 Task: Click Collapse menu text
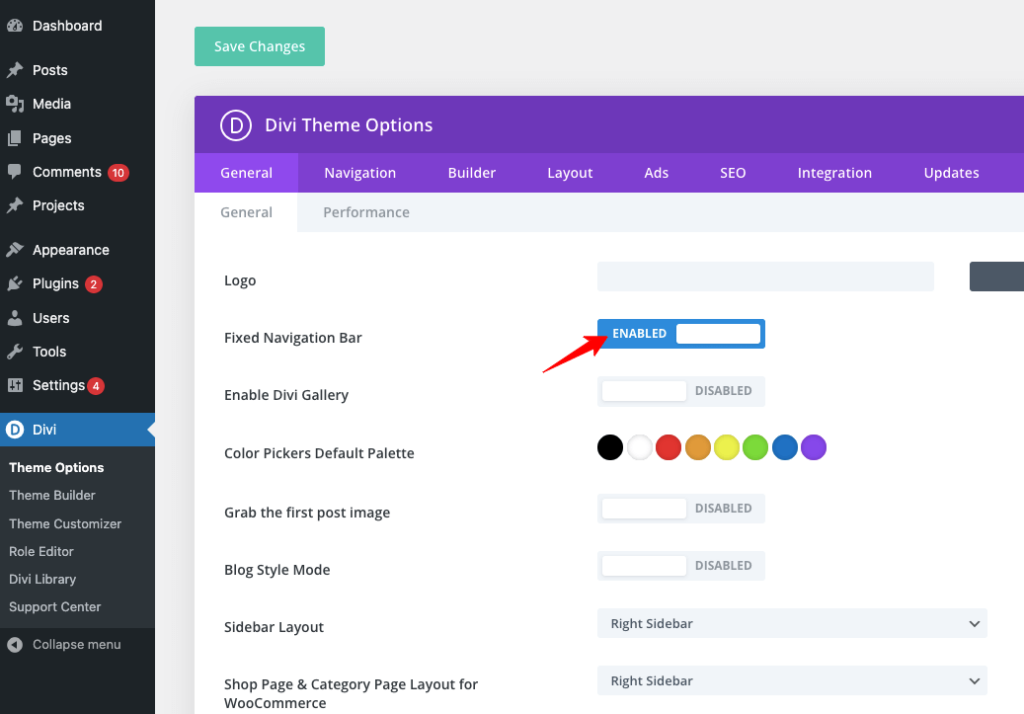(x=76, y=645)
